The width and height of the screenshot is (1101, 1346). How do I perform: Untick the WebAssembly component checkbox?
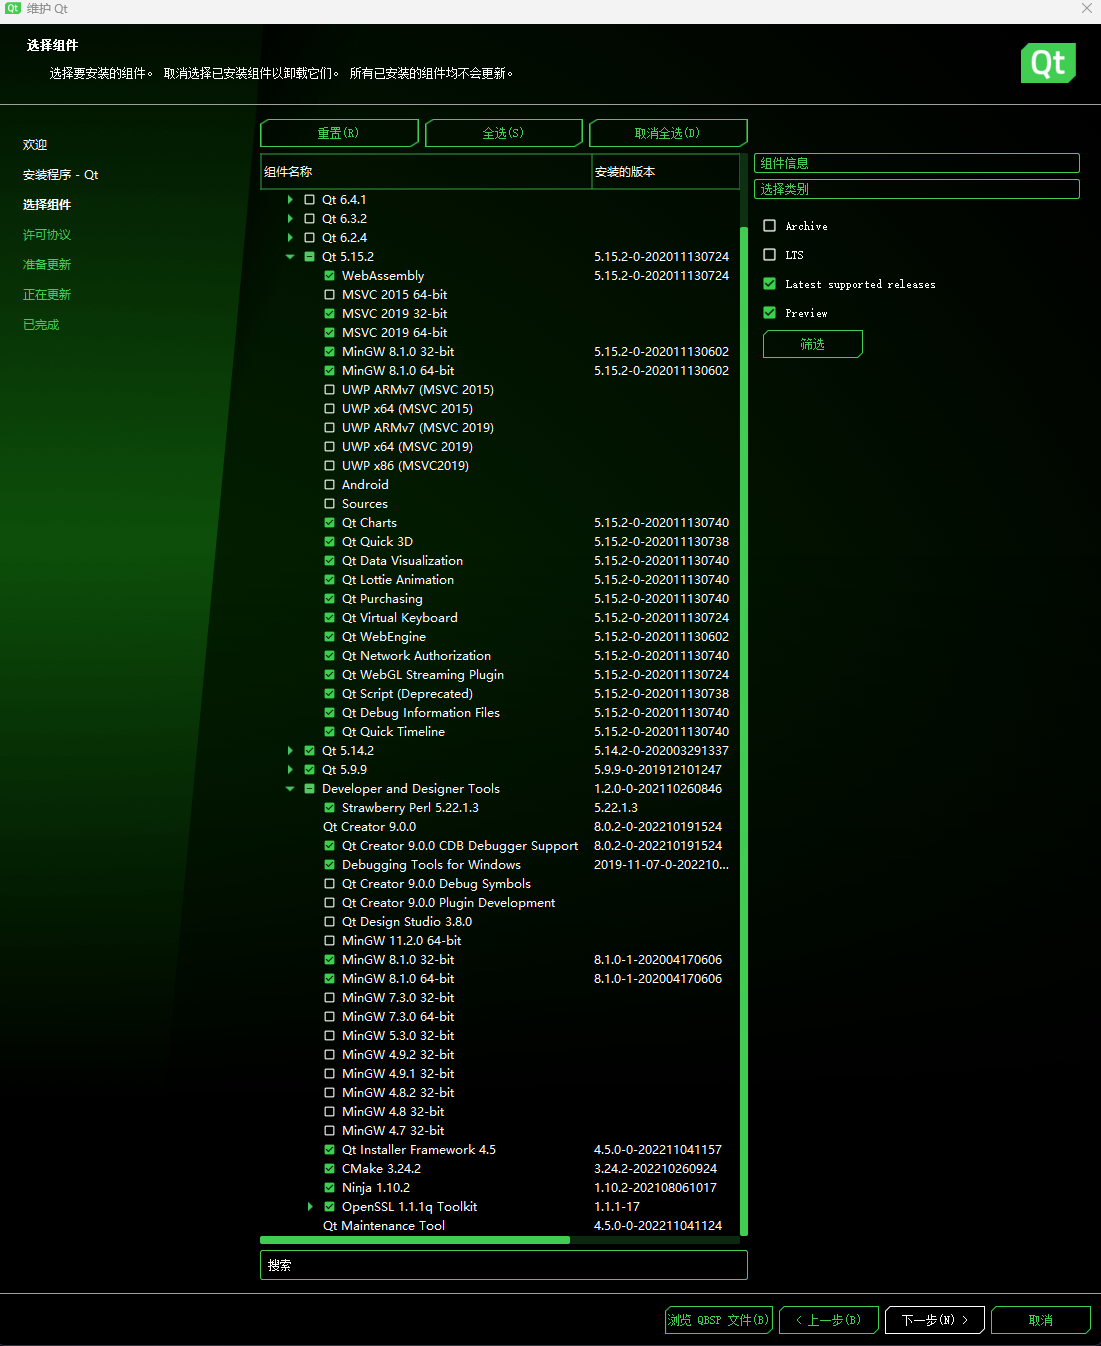click(330, 276)
